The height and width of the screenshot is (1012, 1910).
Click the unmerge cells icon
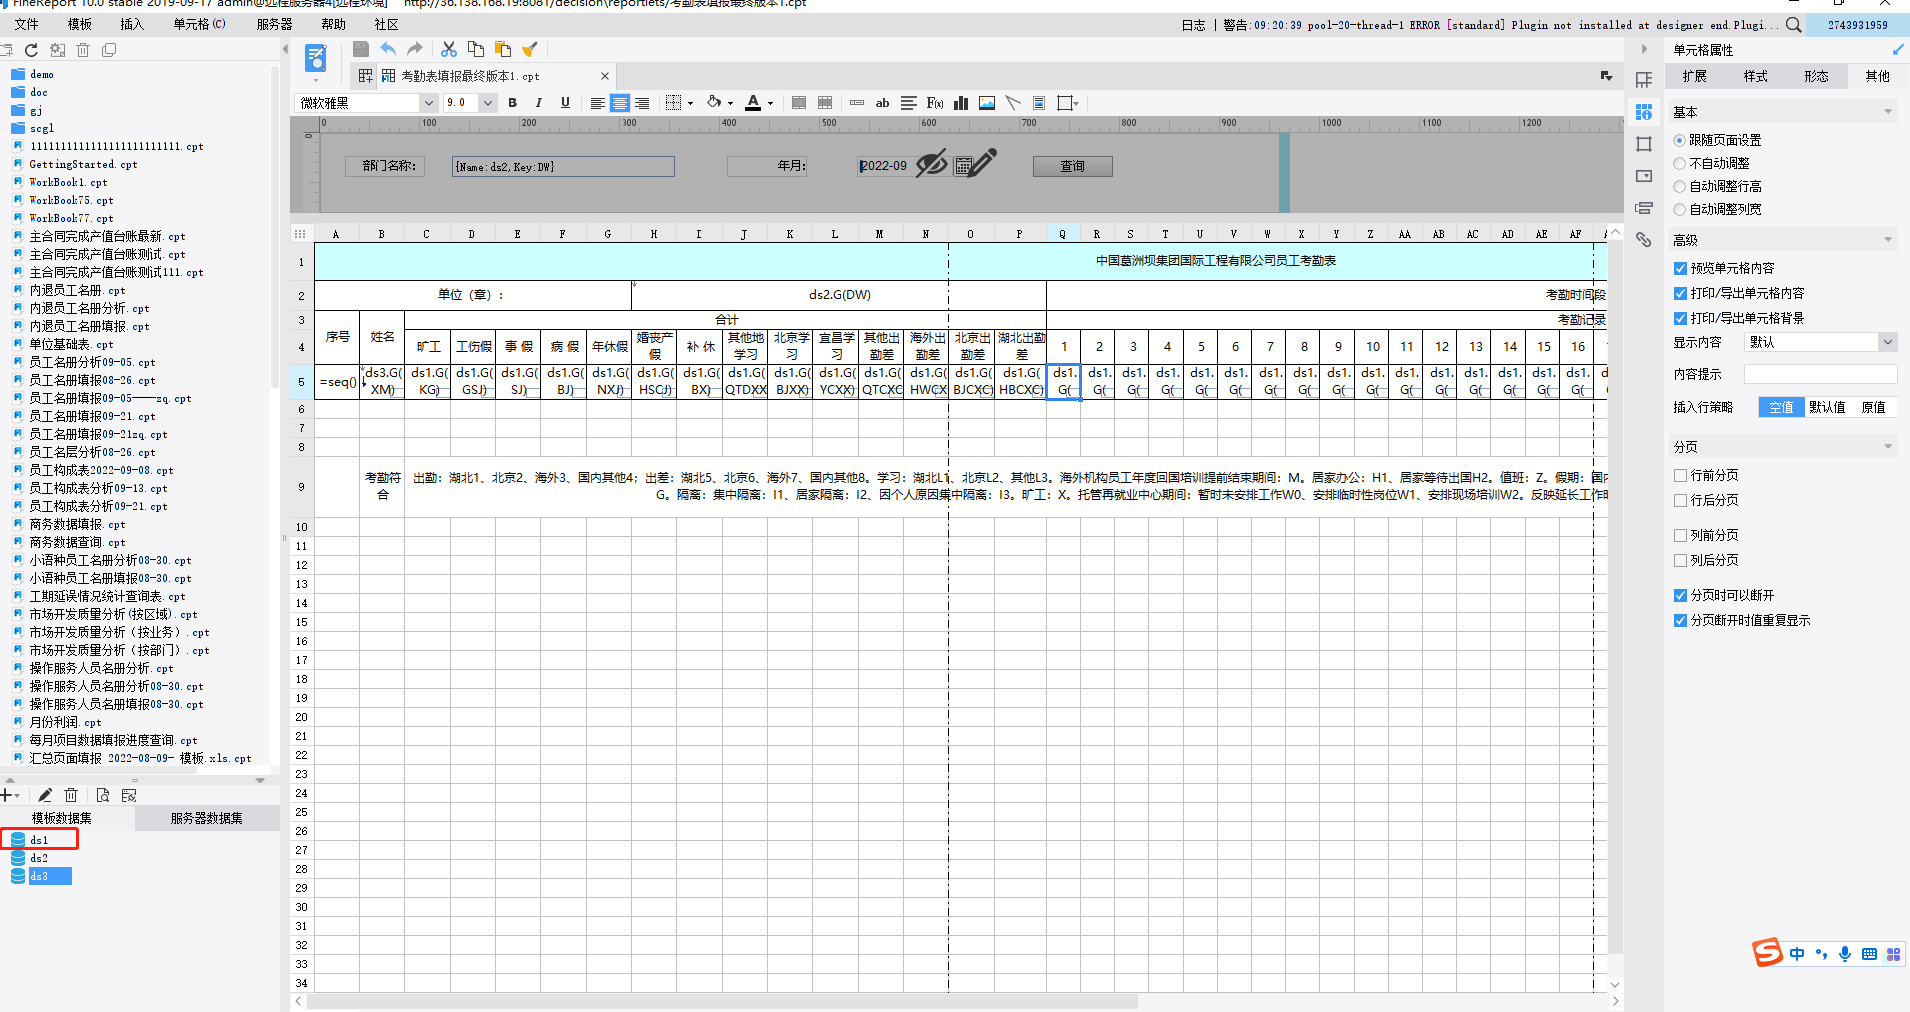click(x=825, y=103)
